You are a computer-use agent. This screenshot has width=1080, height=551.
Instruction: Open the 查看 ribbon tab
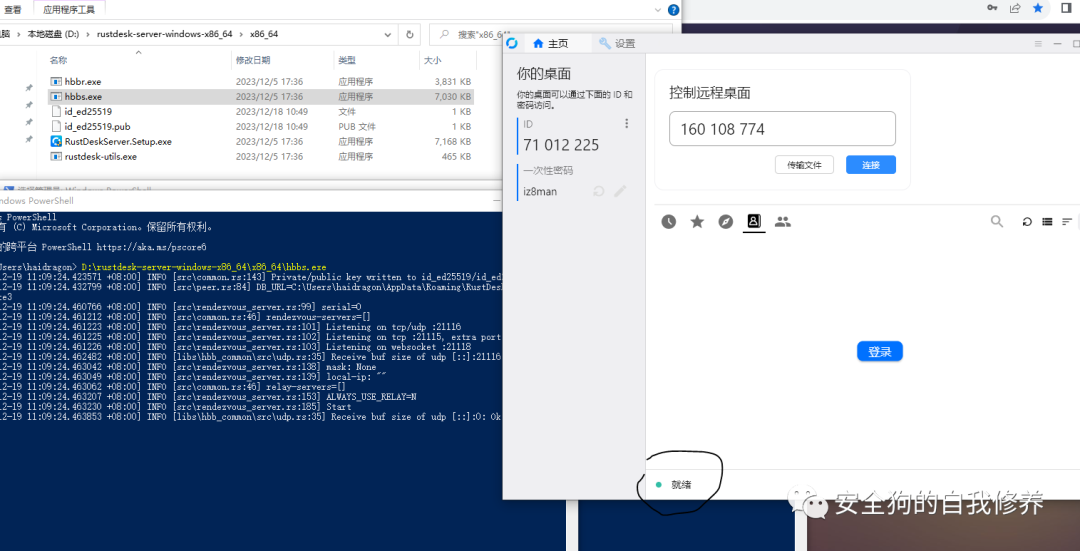12,10
